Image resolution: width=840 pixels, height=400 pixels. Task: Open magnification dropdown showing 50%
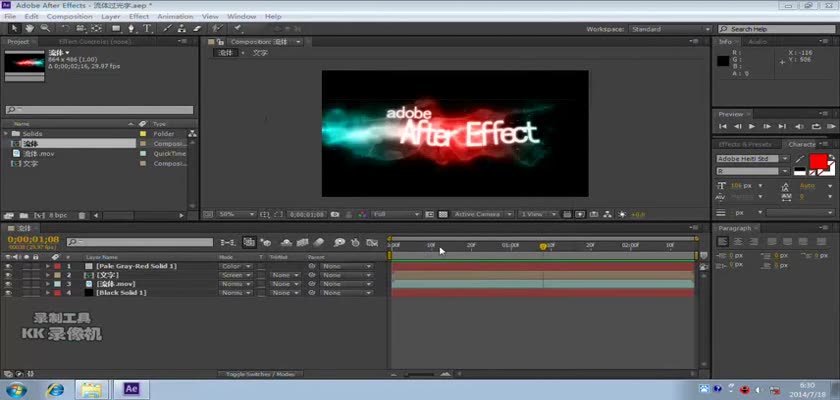[x=236, y=214]
